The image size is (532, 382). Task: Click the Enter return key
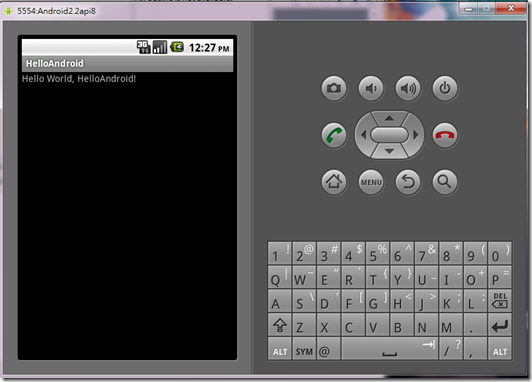coord(499,325)
